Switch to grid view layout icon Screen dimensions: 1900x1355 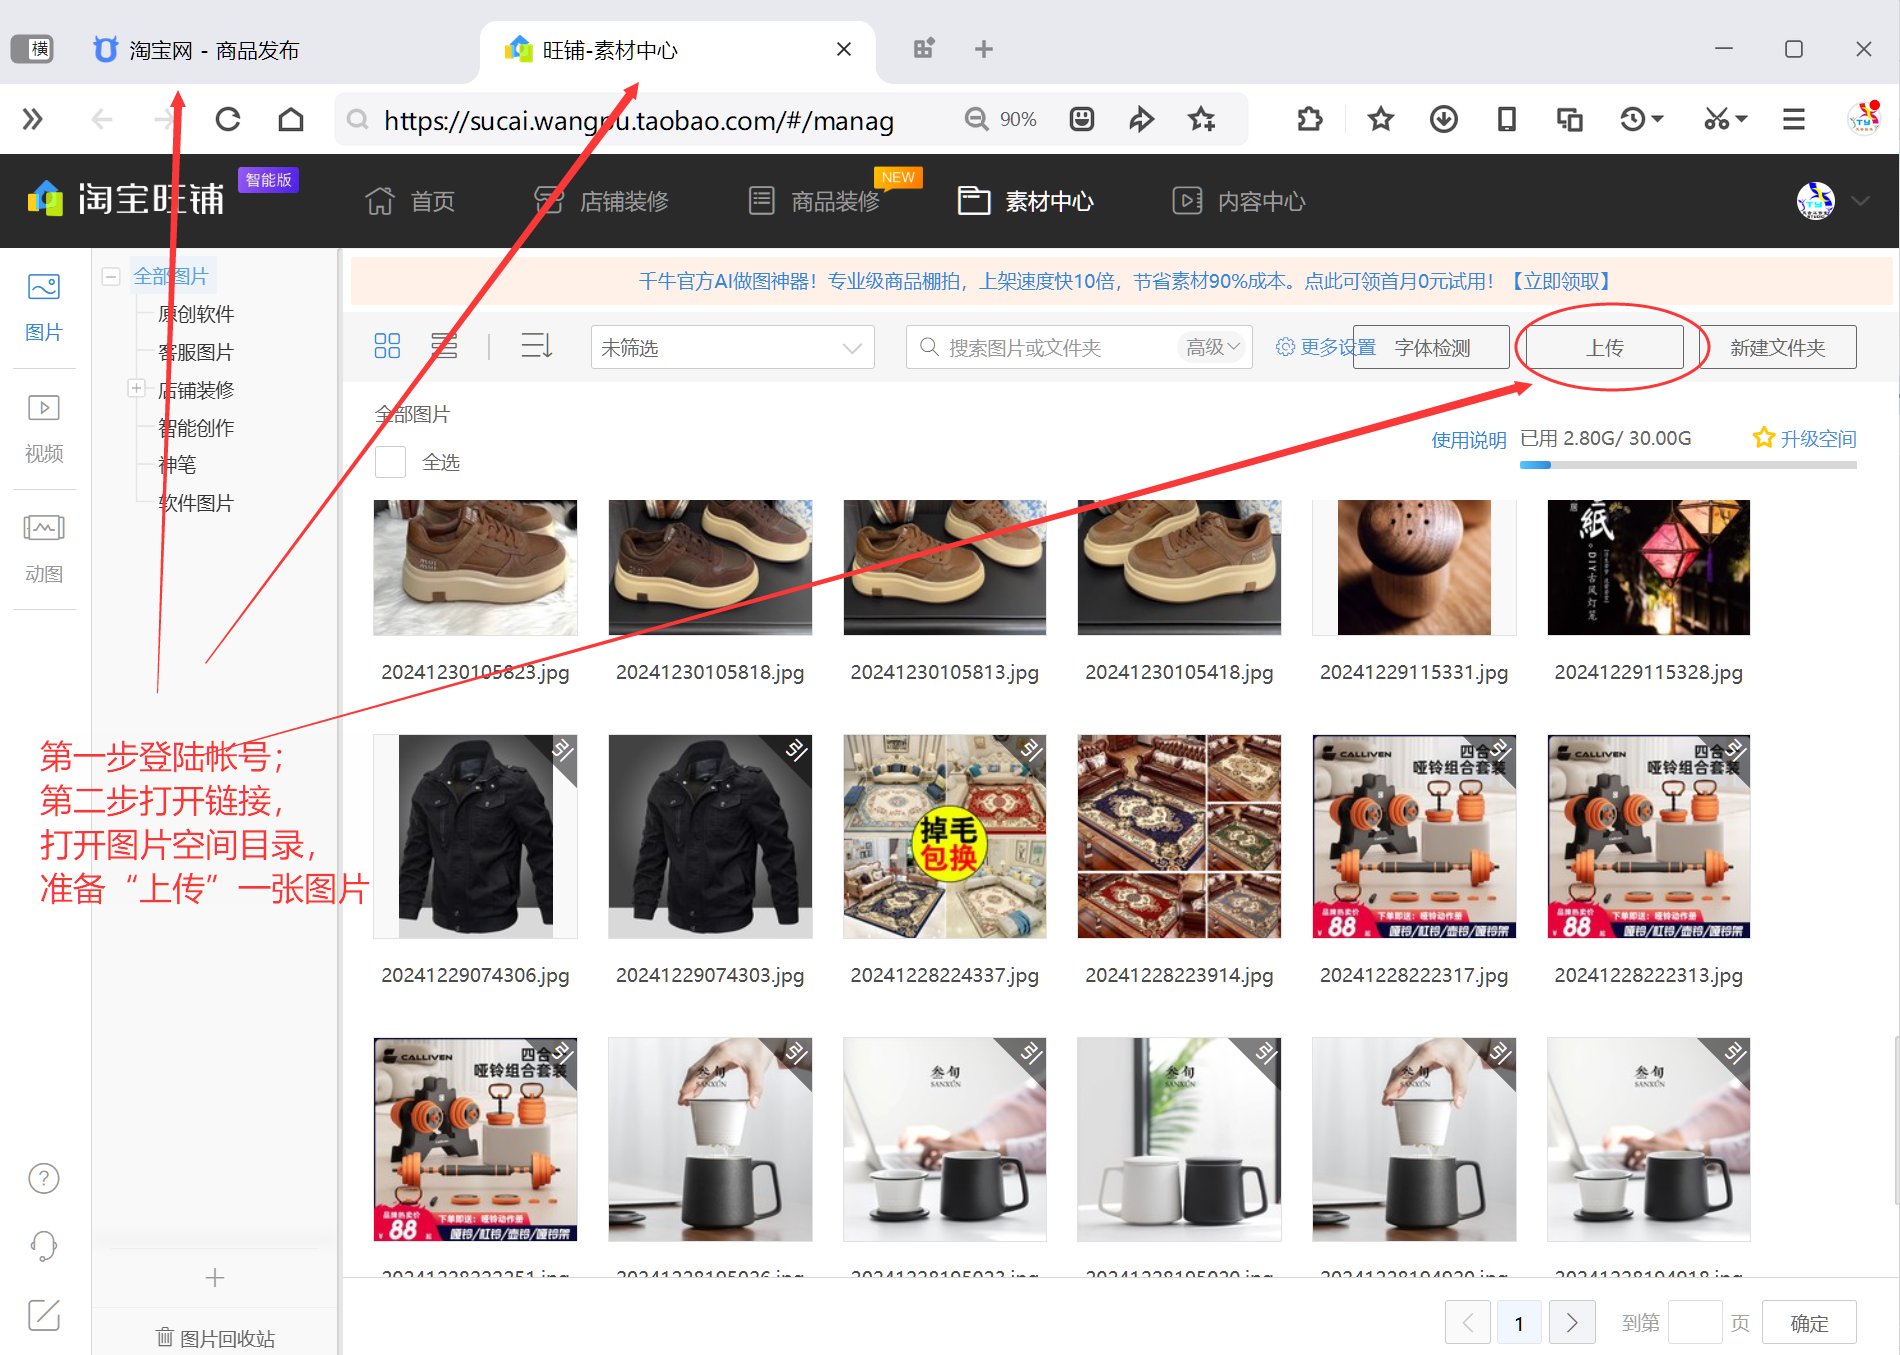[x=387, y=347]
